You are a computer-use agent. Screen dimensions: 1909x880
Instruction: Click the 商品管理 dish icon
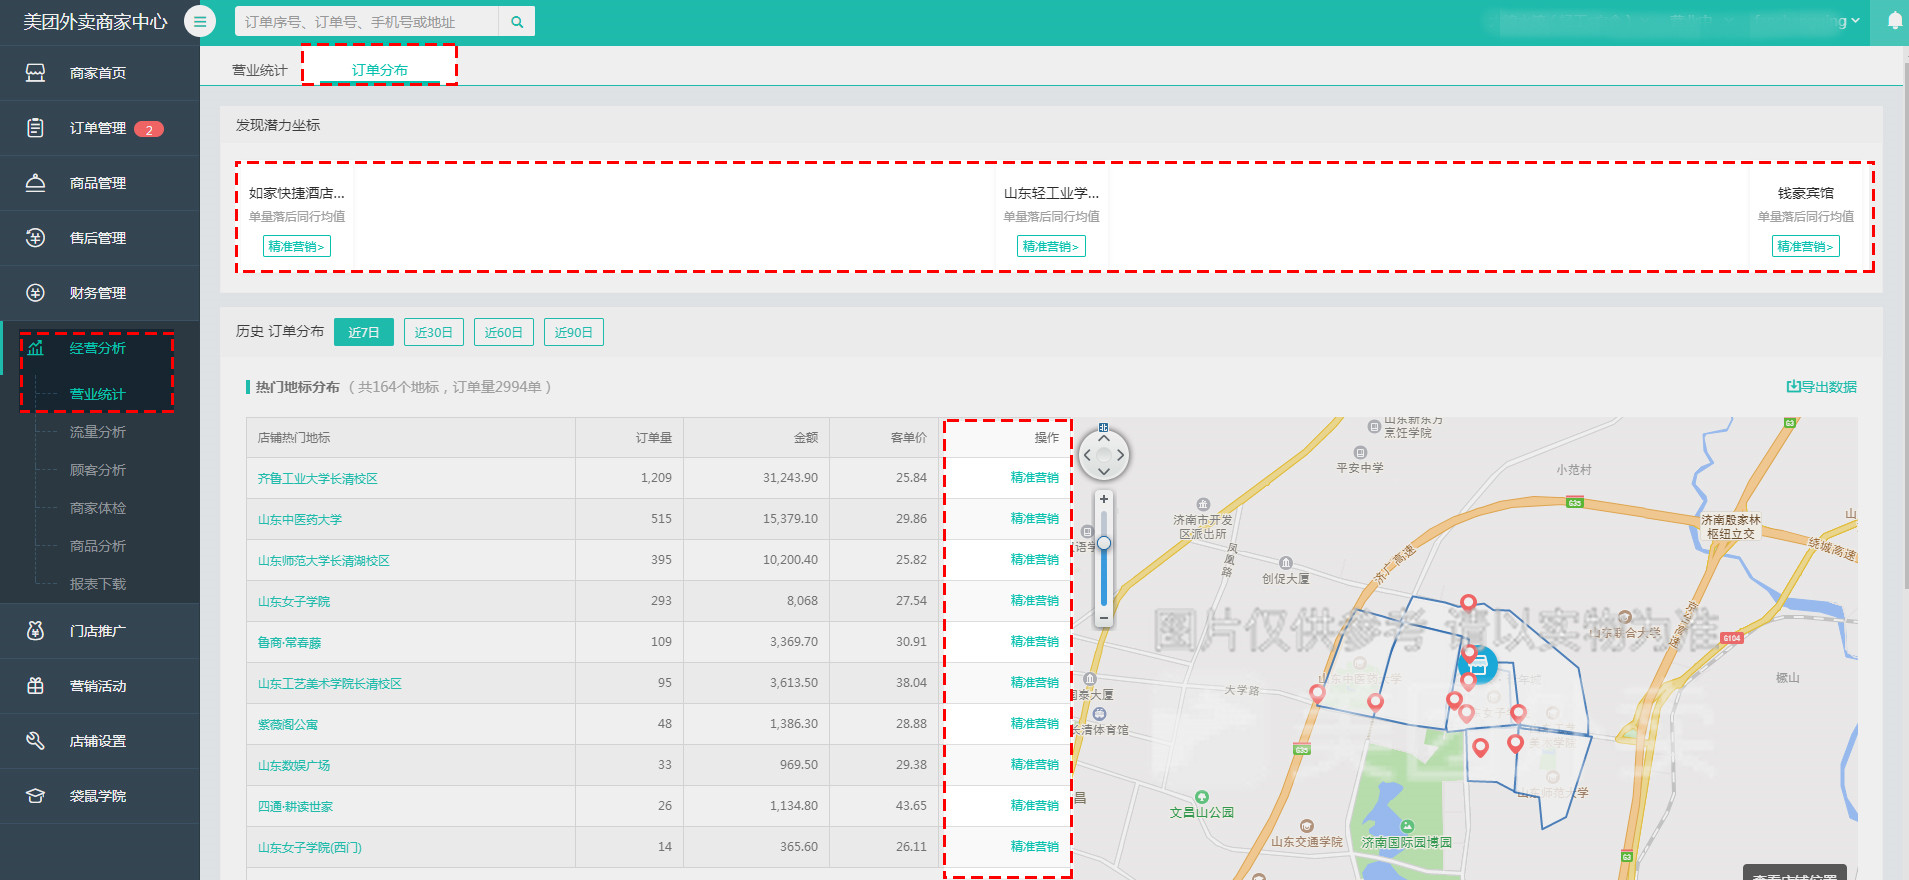click(x=35, y=183)
